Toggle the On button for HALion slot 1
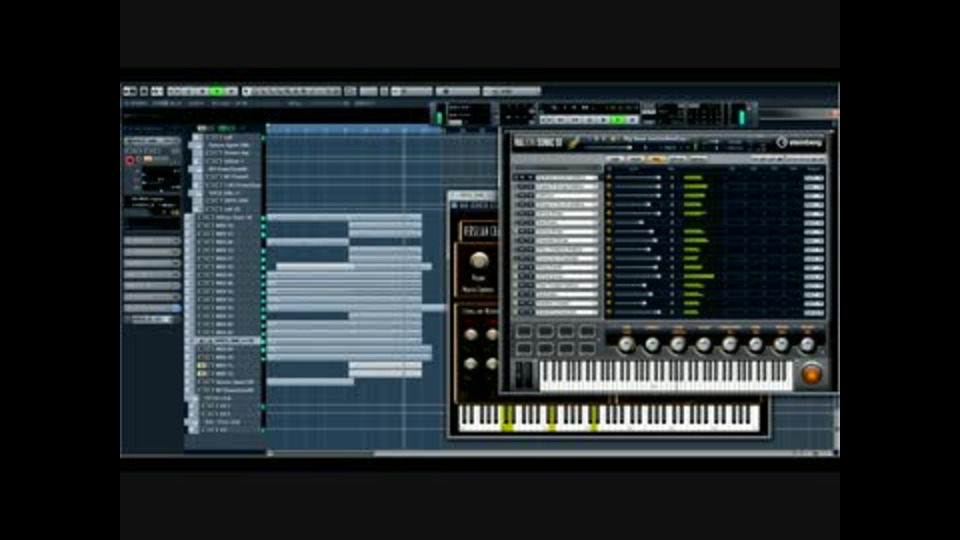 point(609,178)
